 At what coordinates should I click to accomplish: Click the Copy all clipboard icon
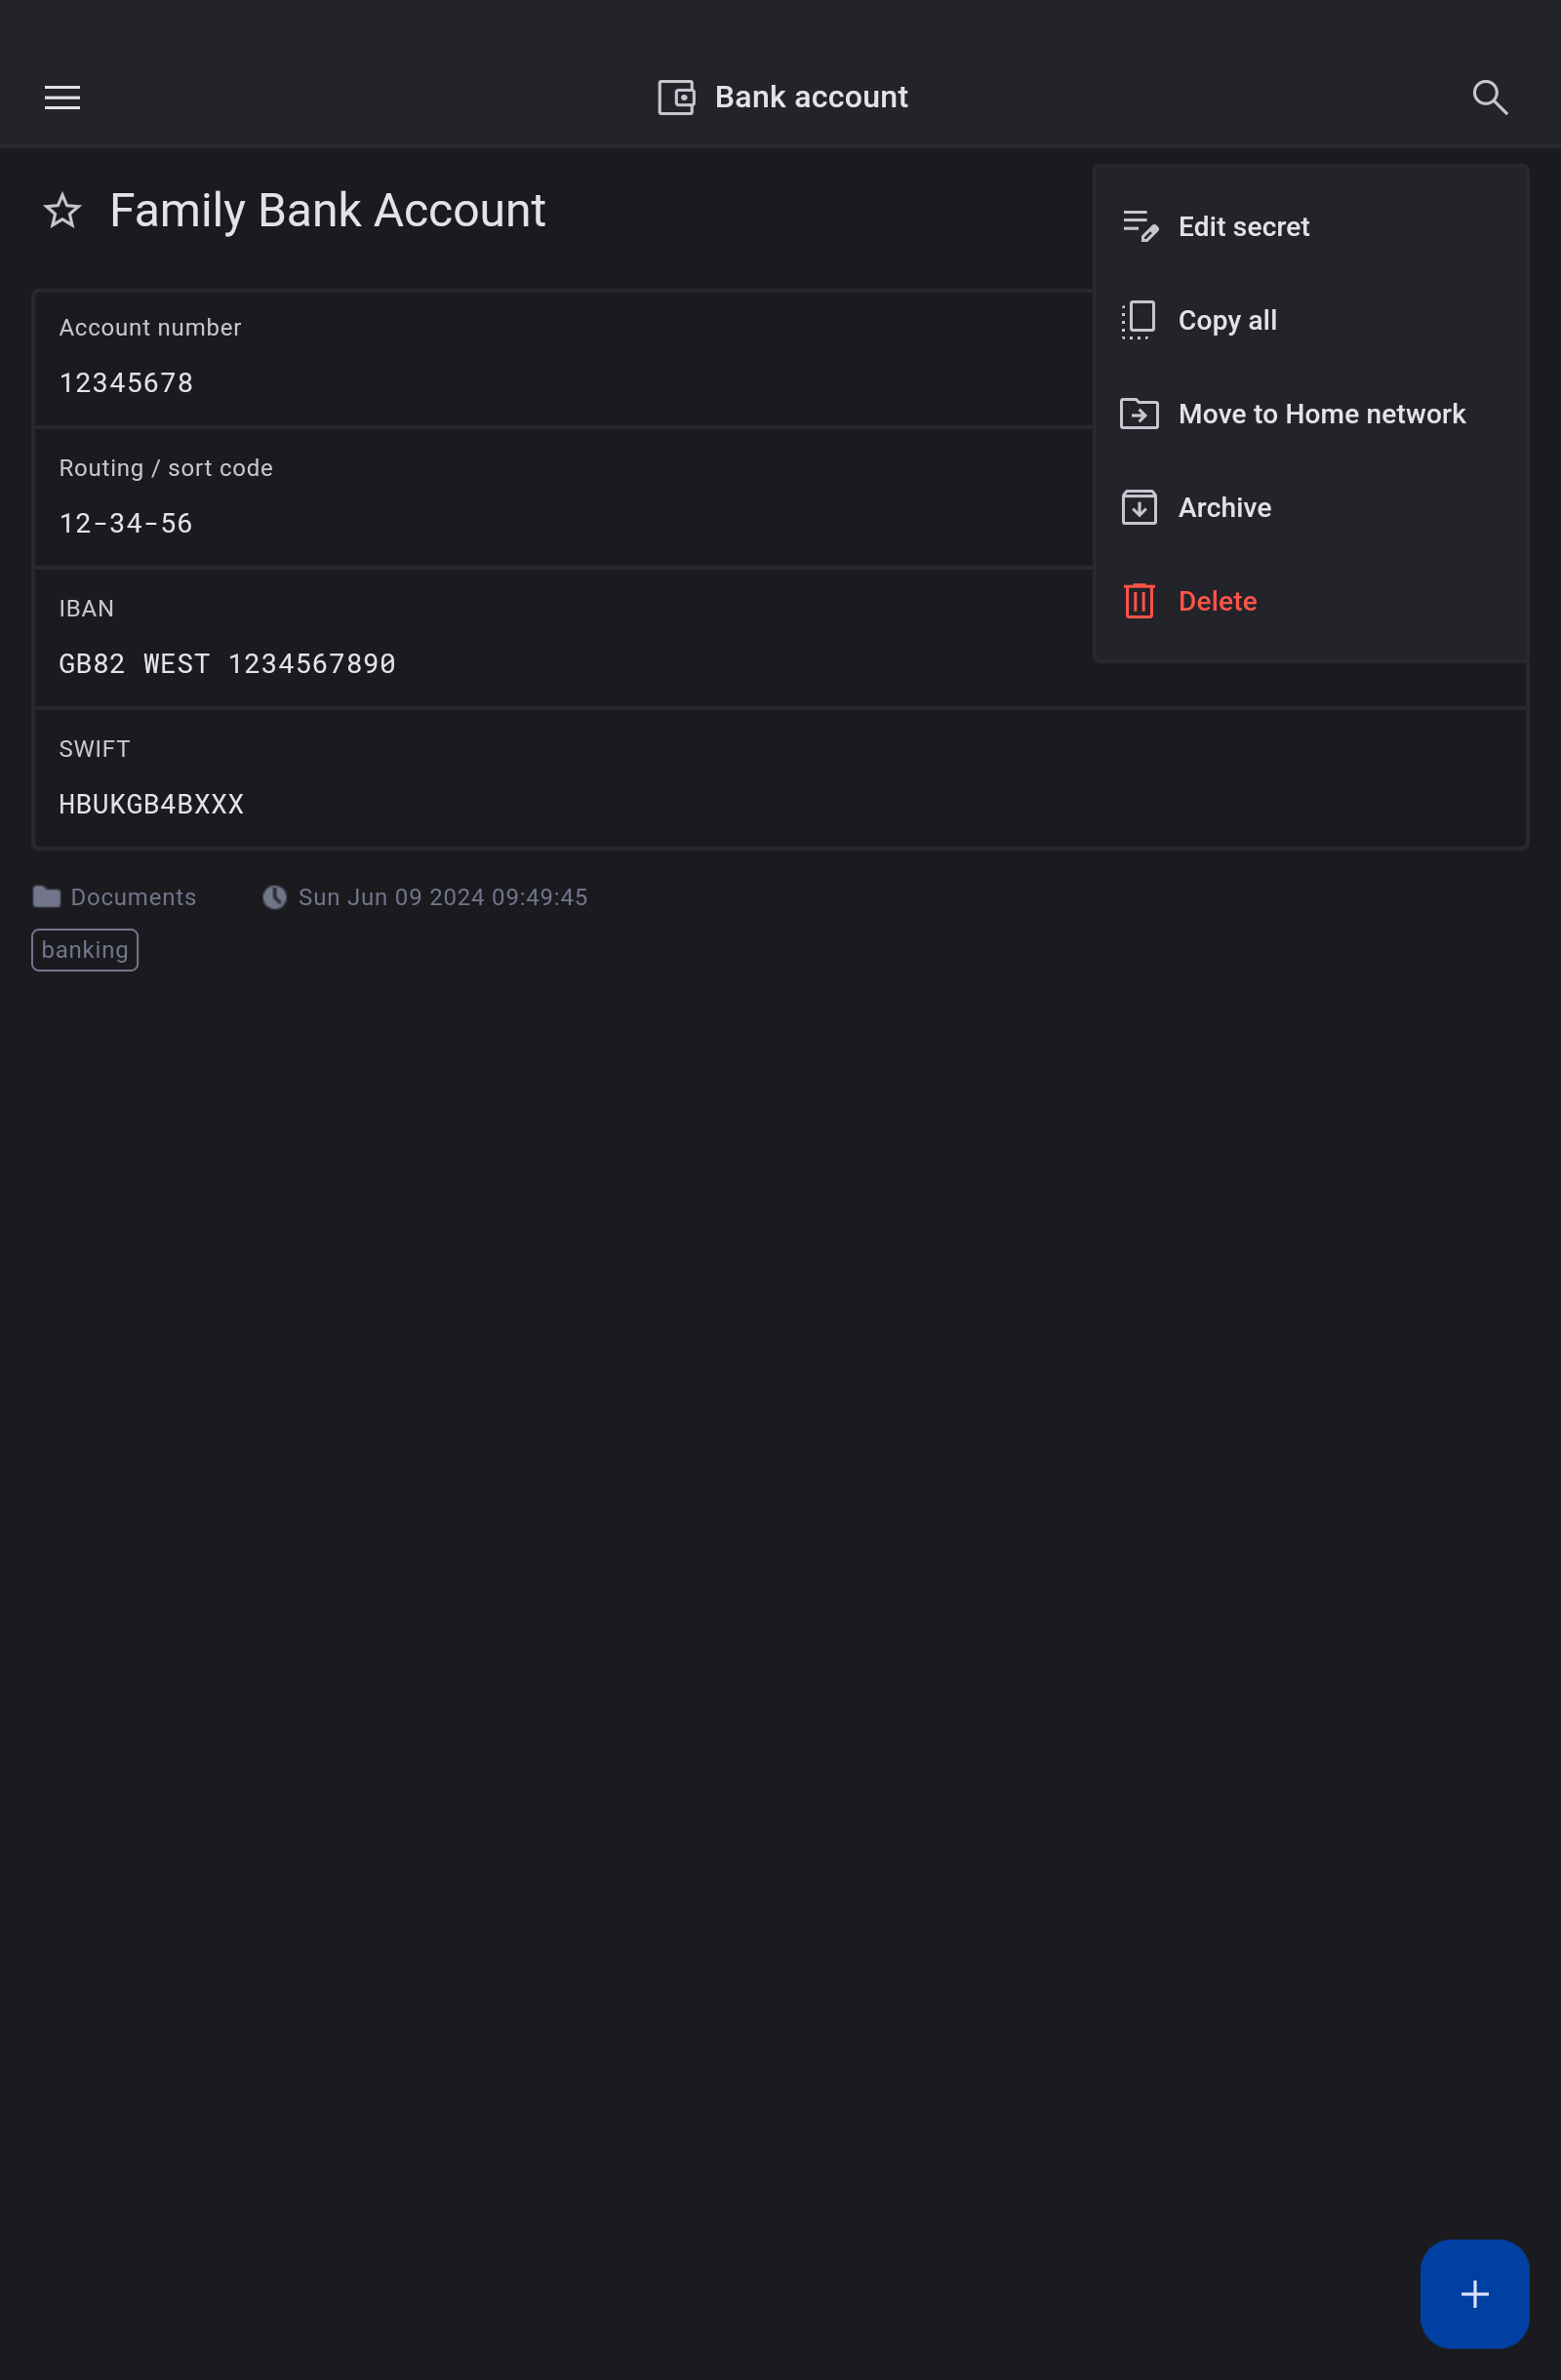[x=1139, y=320]
